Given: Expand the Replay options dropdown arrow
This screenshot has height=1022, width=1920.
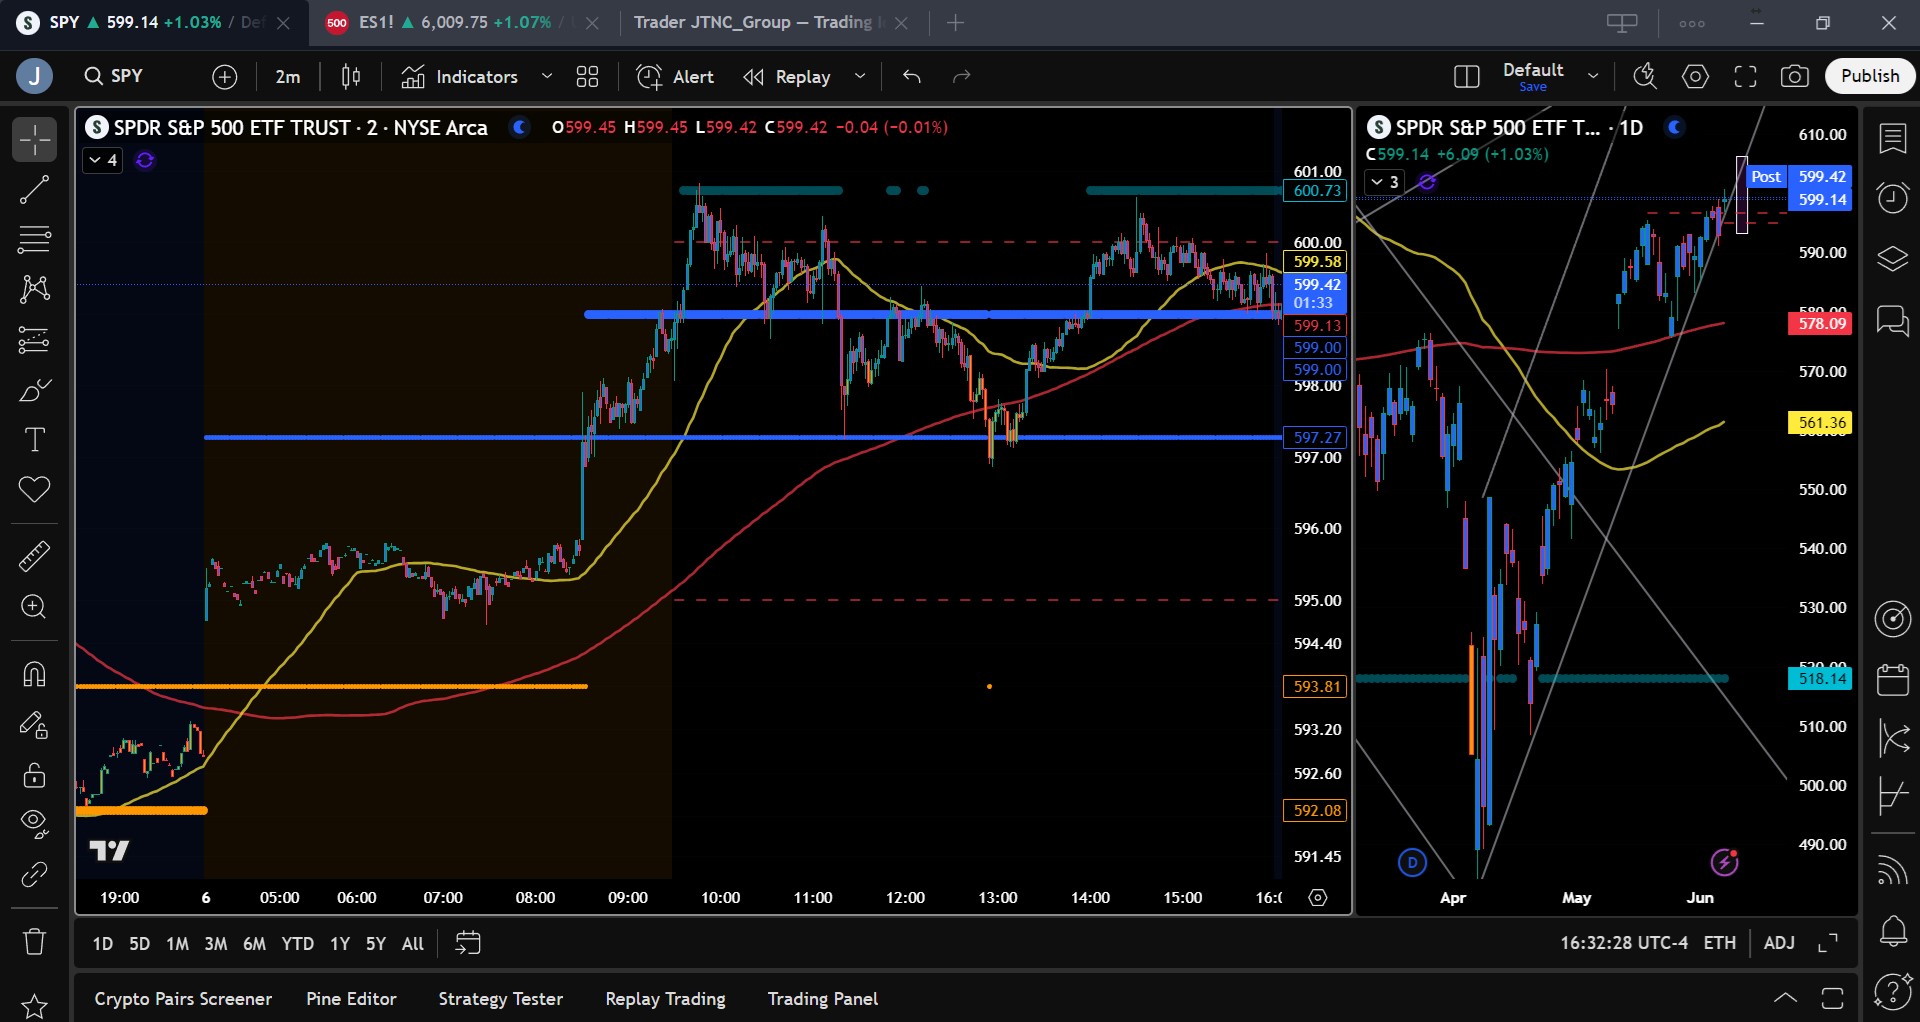Looking at the screenshot, I should click(860, 76).
